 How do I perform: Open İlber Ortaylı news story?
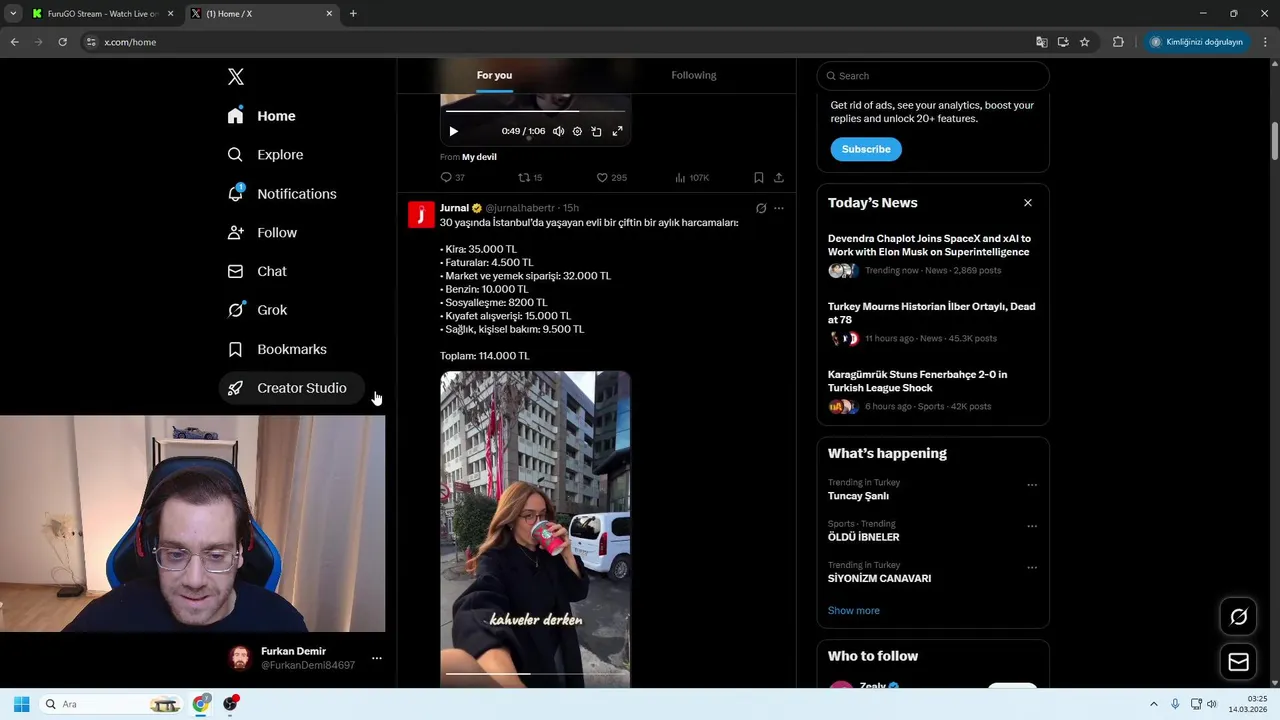click(x=931, y=313)
